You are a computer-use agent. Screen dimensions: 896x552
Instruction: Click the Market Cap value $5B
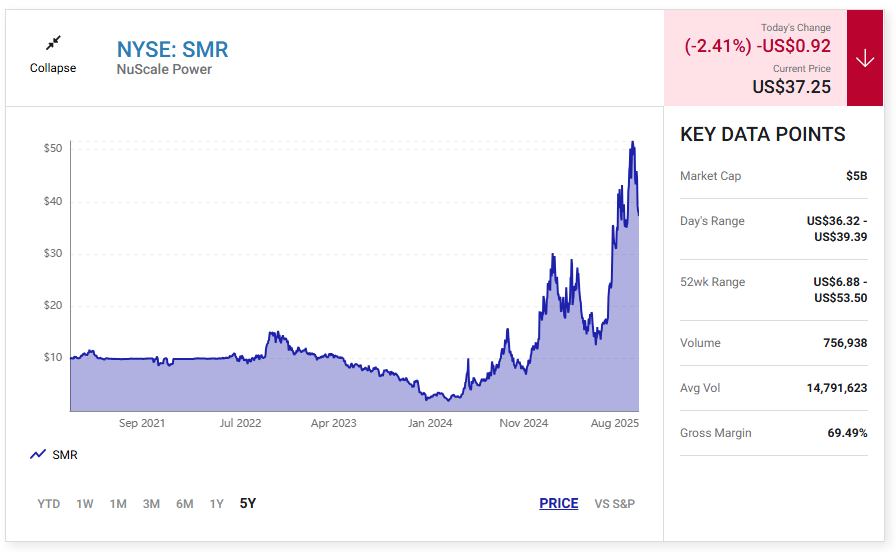click(857, 176)
